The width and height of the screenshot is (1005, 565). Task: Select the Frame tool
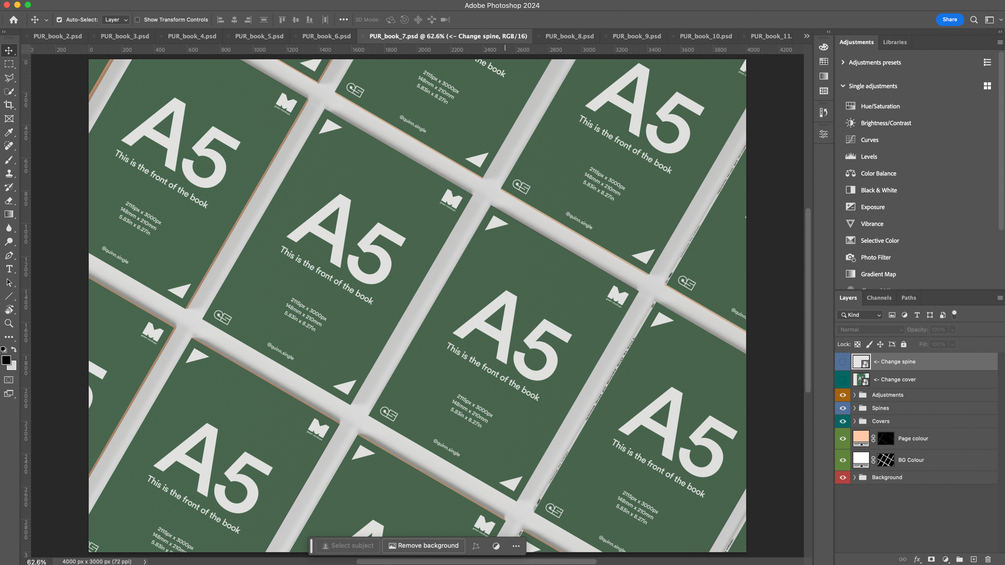9,119
